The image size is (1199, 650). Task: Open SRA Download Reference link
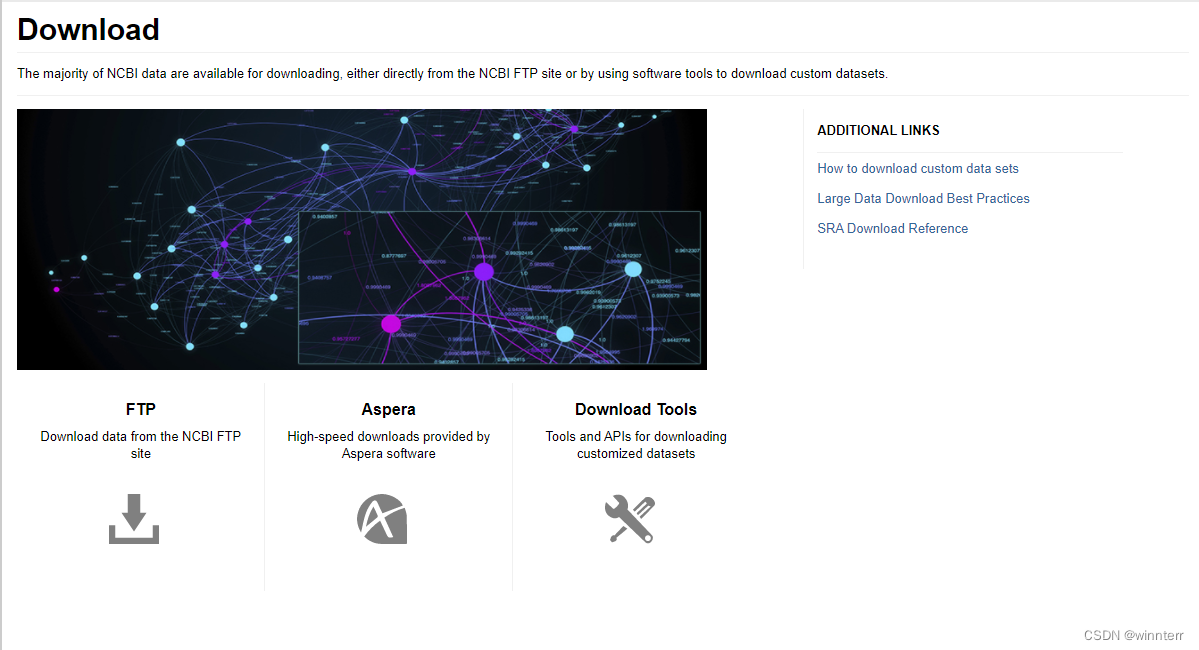click(x=892, y=228)
